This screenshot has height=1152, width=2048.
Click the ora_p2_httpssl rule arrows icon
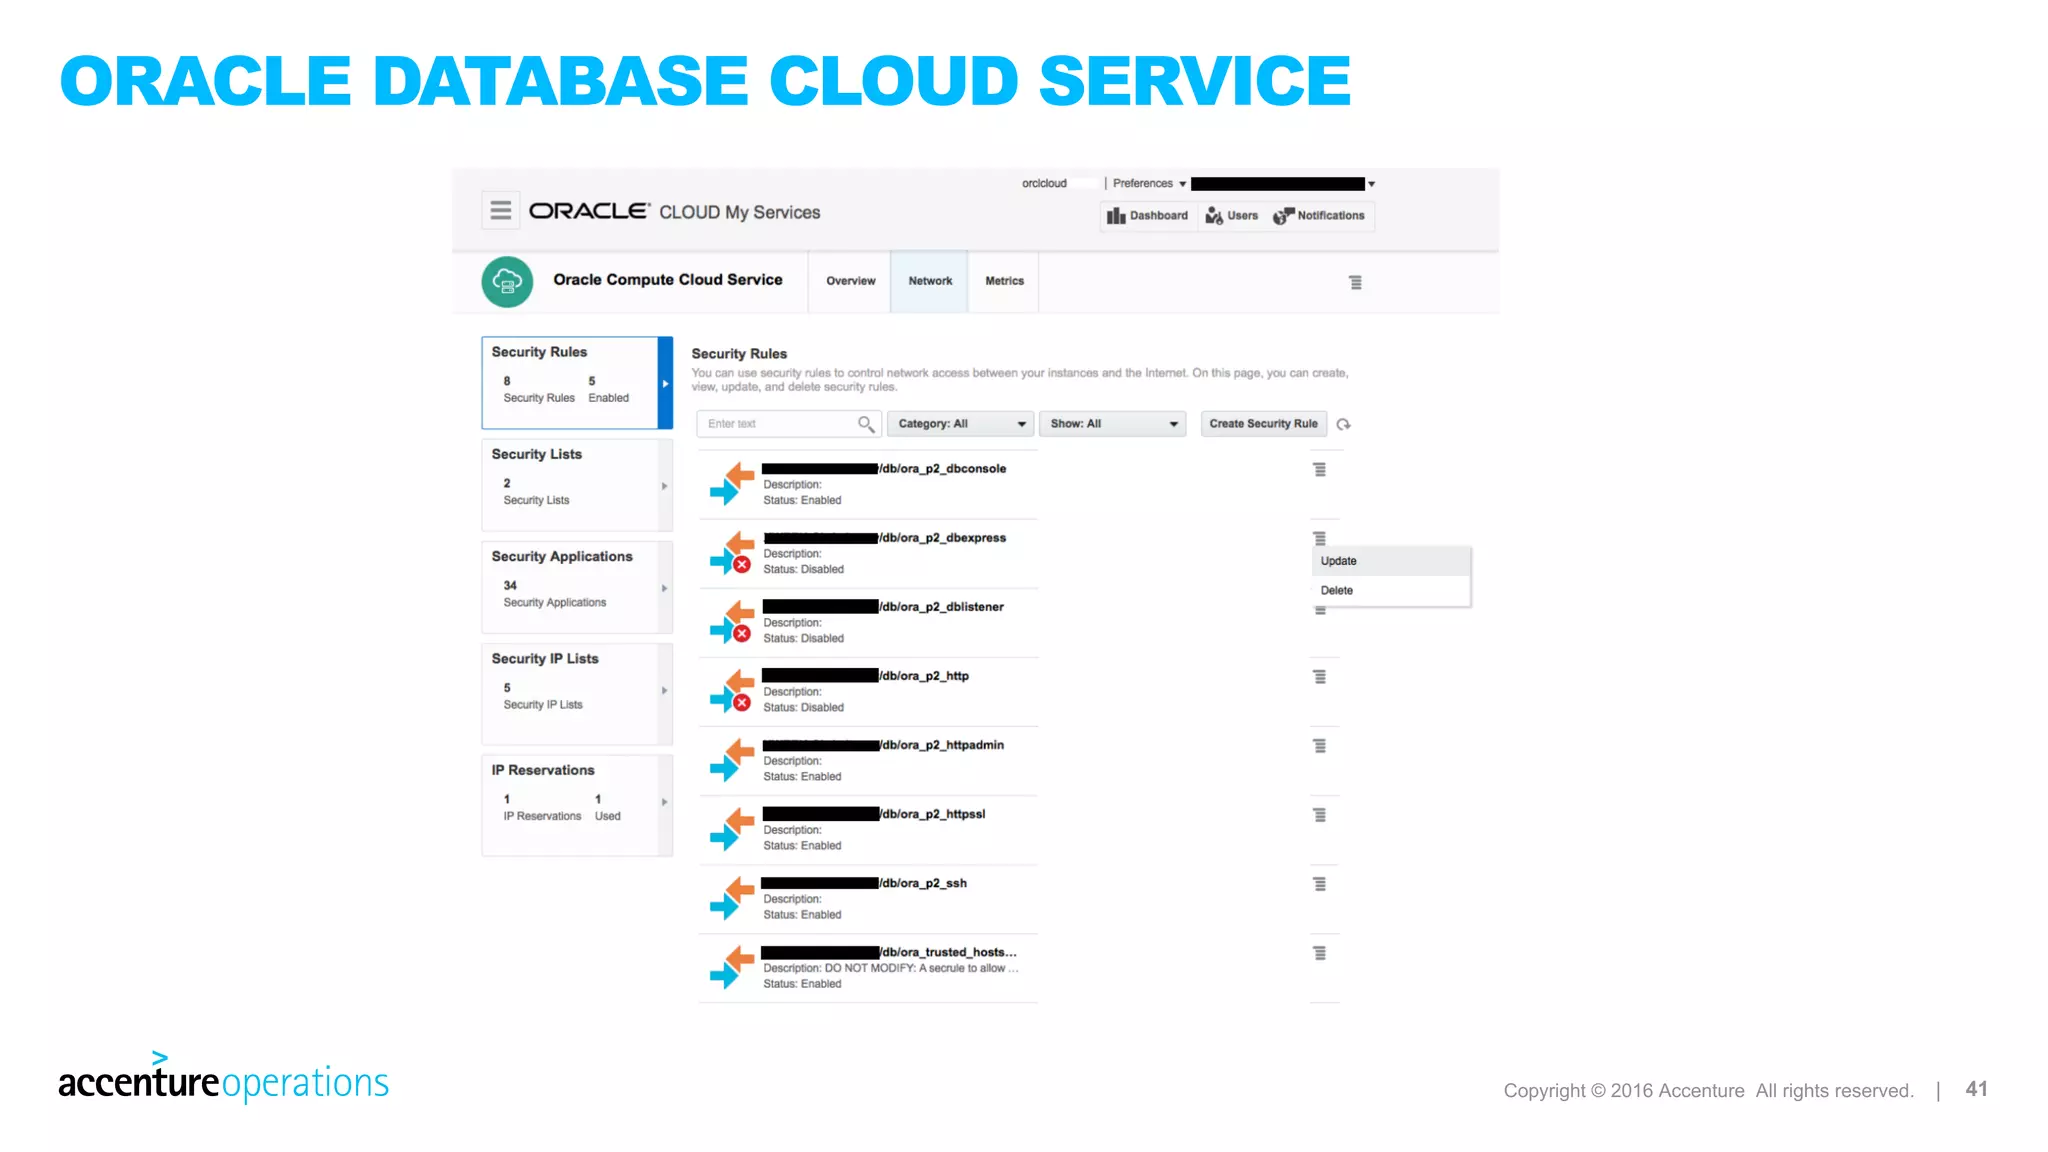732,828
